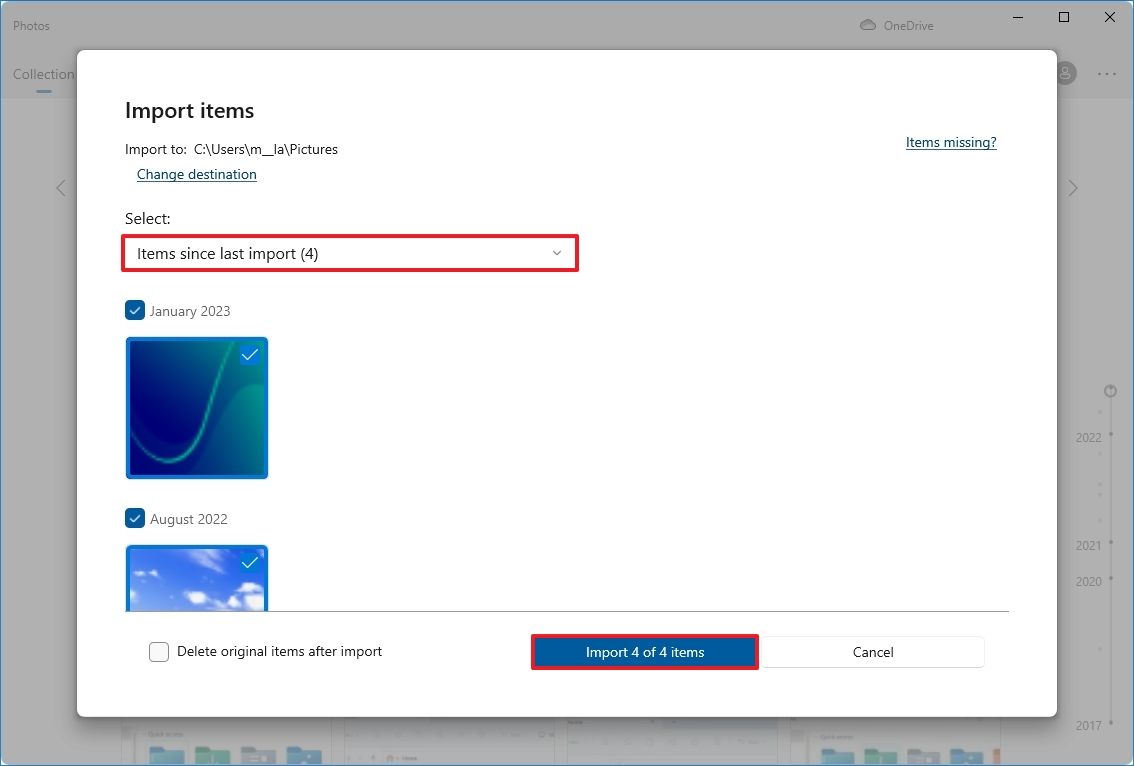
Task: Select the blue wave photo thumbnail
Action: [x=196, y=408]
